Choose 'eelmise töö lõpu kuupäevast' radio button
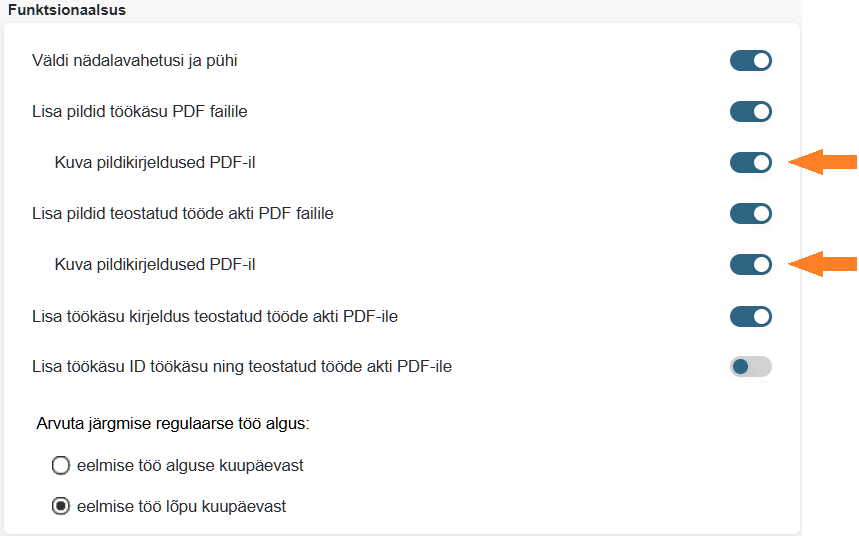This screenshot has width=859, height=536. (x=61, y=506)
